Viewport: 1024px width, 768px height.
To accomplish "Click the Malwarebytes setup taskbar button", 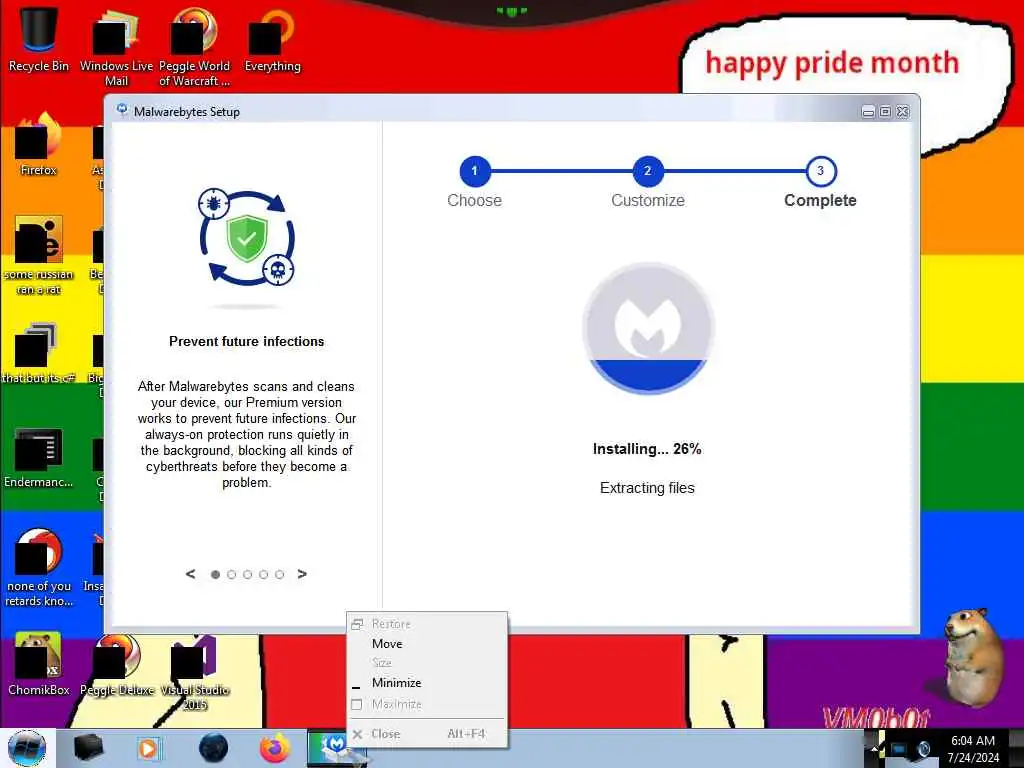I will pyautogui.click(x=337, y=748).
